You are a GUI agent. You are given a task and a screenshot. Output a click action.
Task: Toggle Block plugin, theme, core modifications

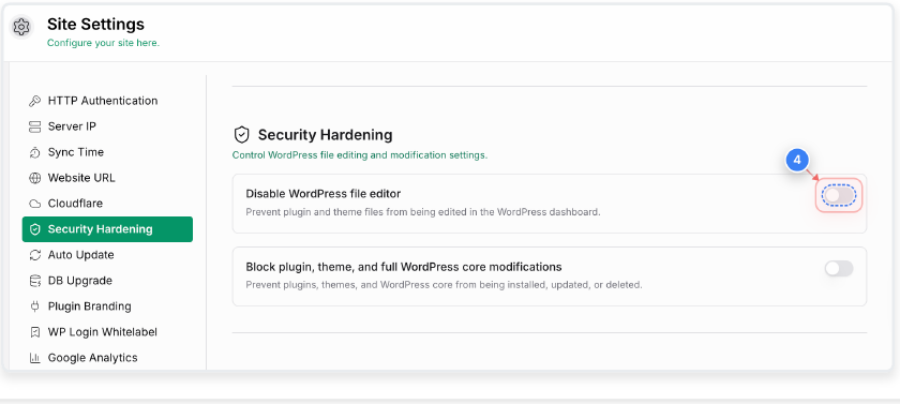(x=839, y=268)
